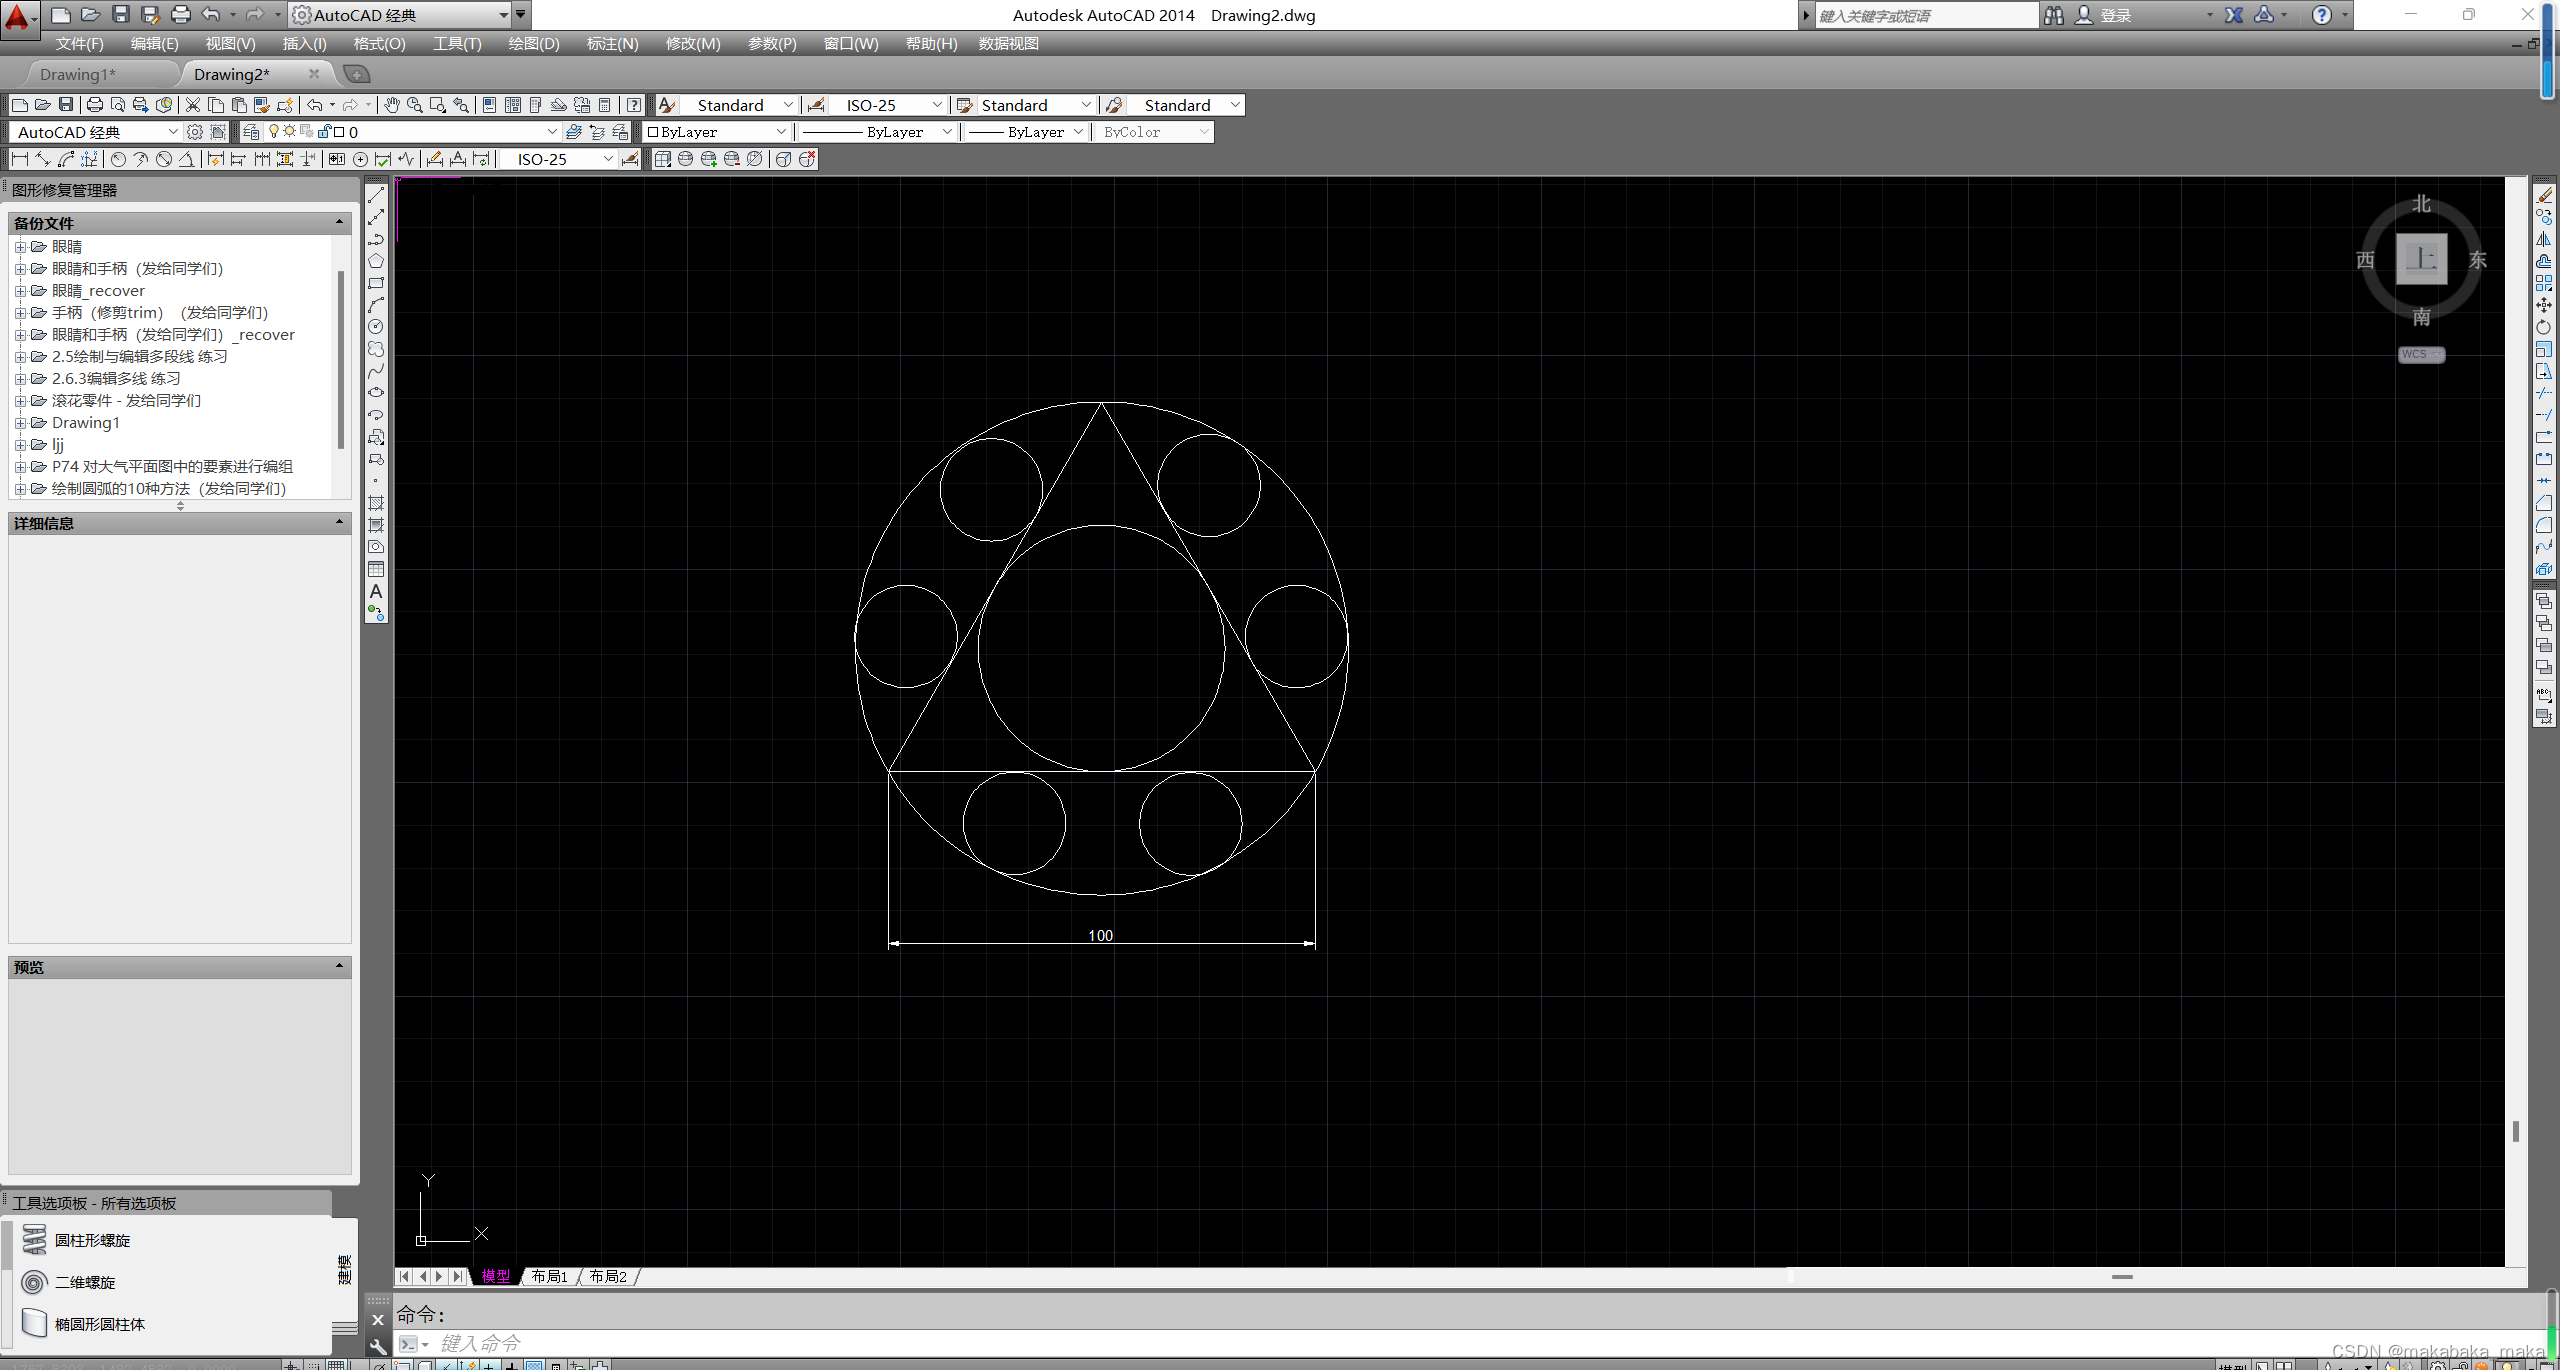The image size is (2560, 1370).
Task: Click the Linear dimension icon
Action: [x=19, y=159]
